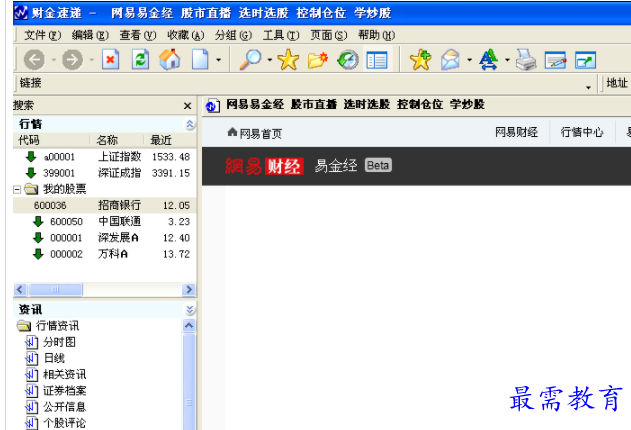The image size is (631, 430).
Task: Open the 收藏(A) menu
Action: (186, 35)
